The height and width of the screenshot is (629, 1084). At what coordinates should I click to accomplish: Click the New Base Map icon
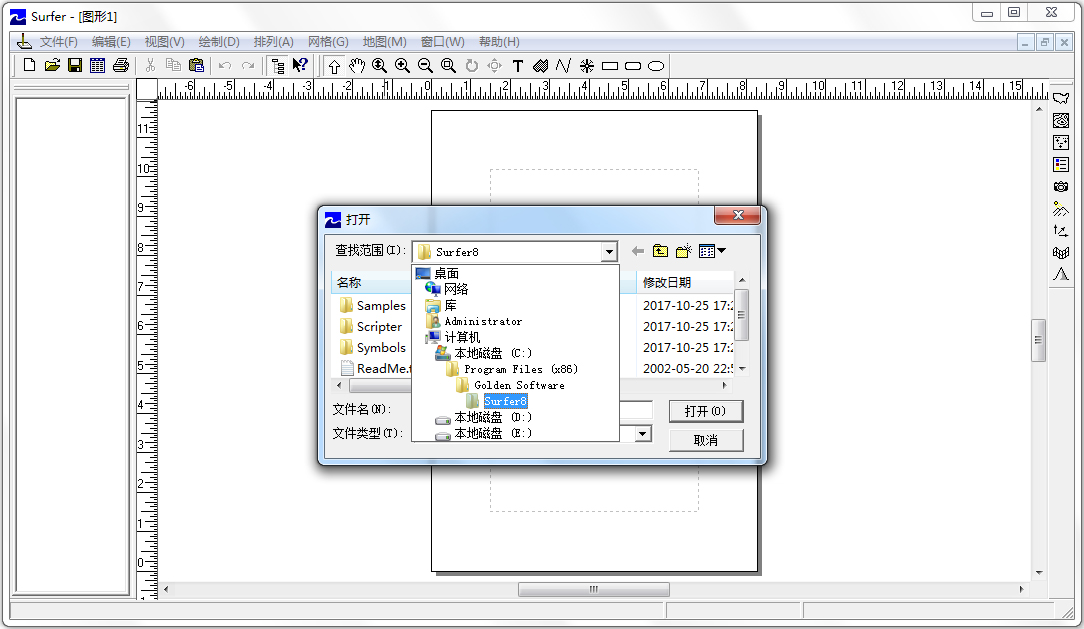[x=1061, y=98]
